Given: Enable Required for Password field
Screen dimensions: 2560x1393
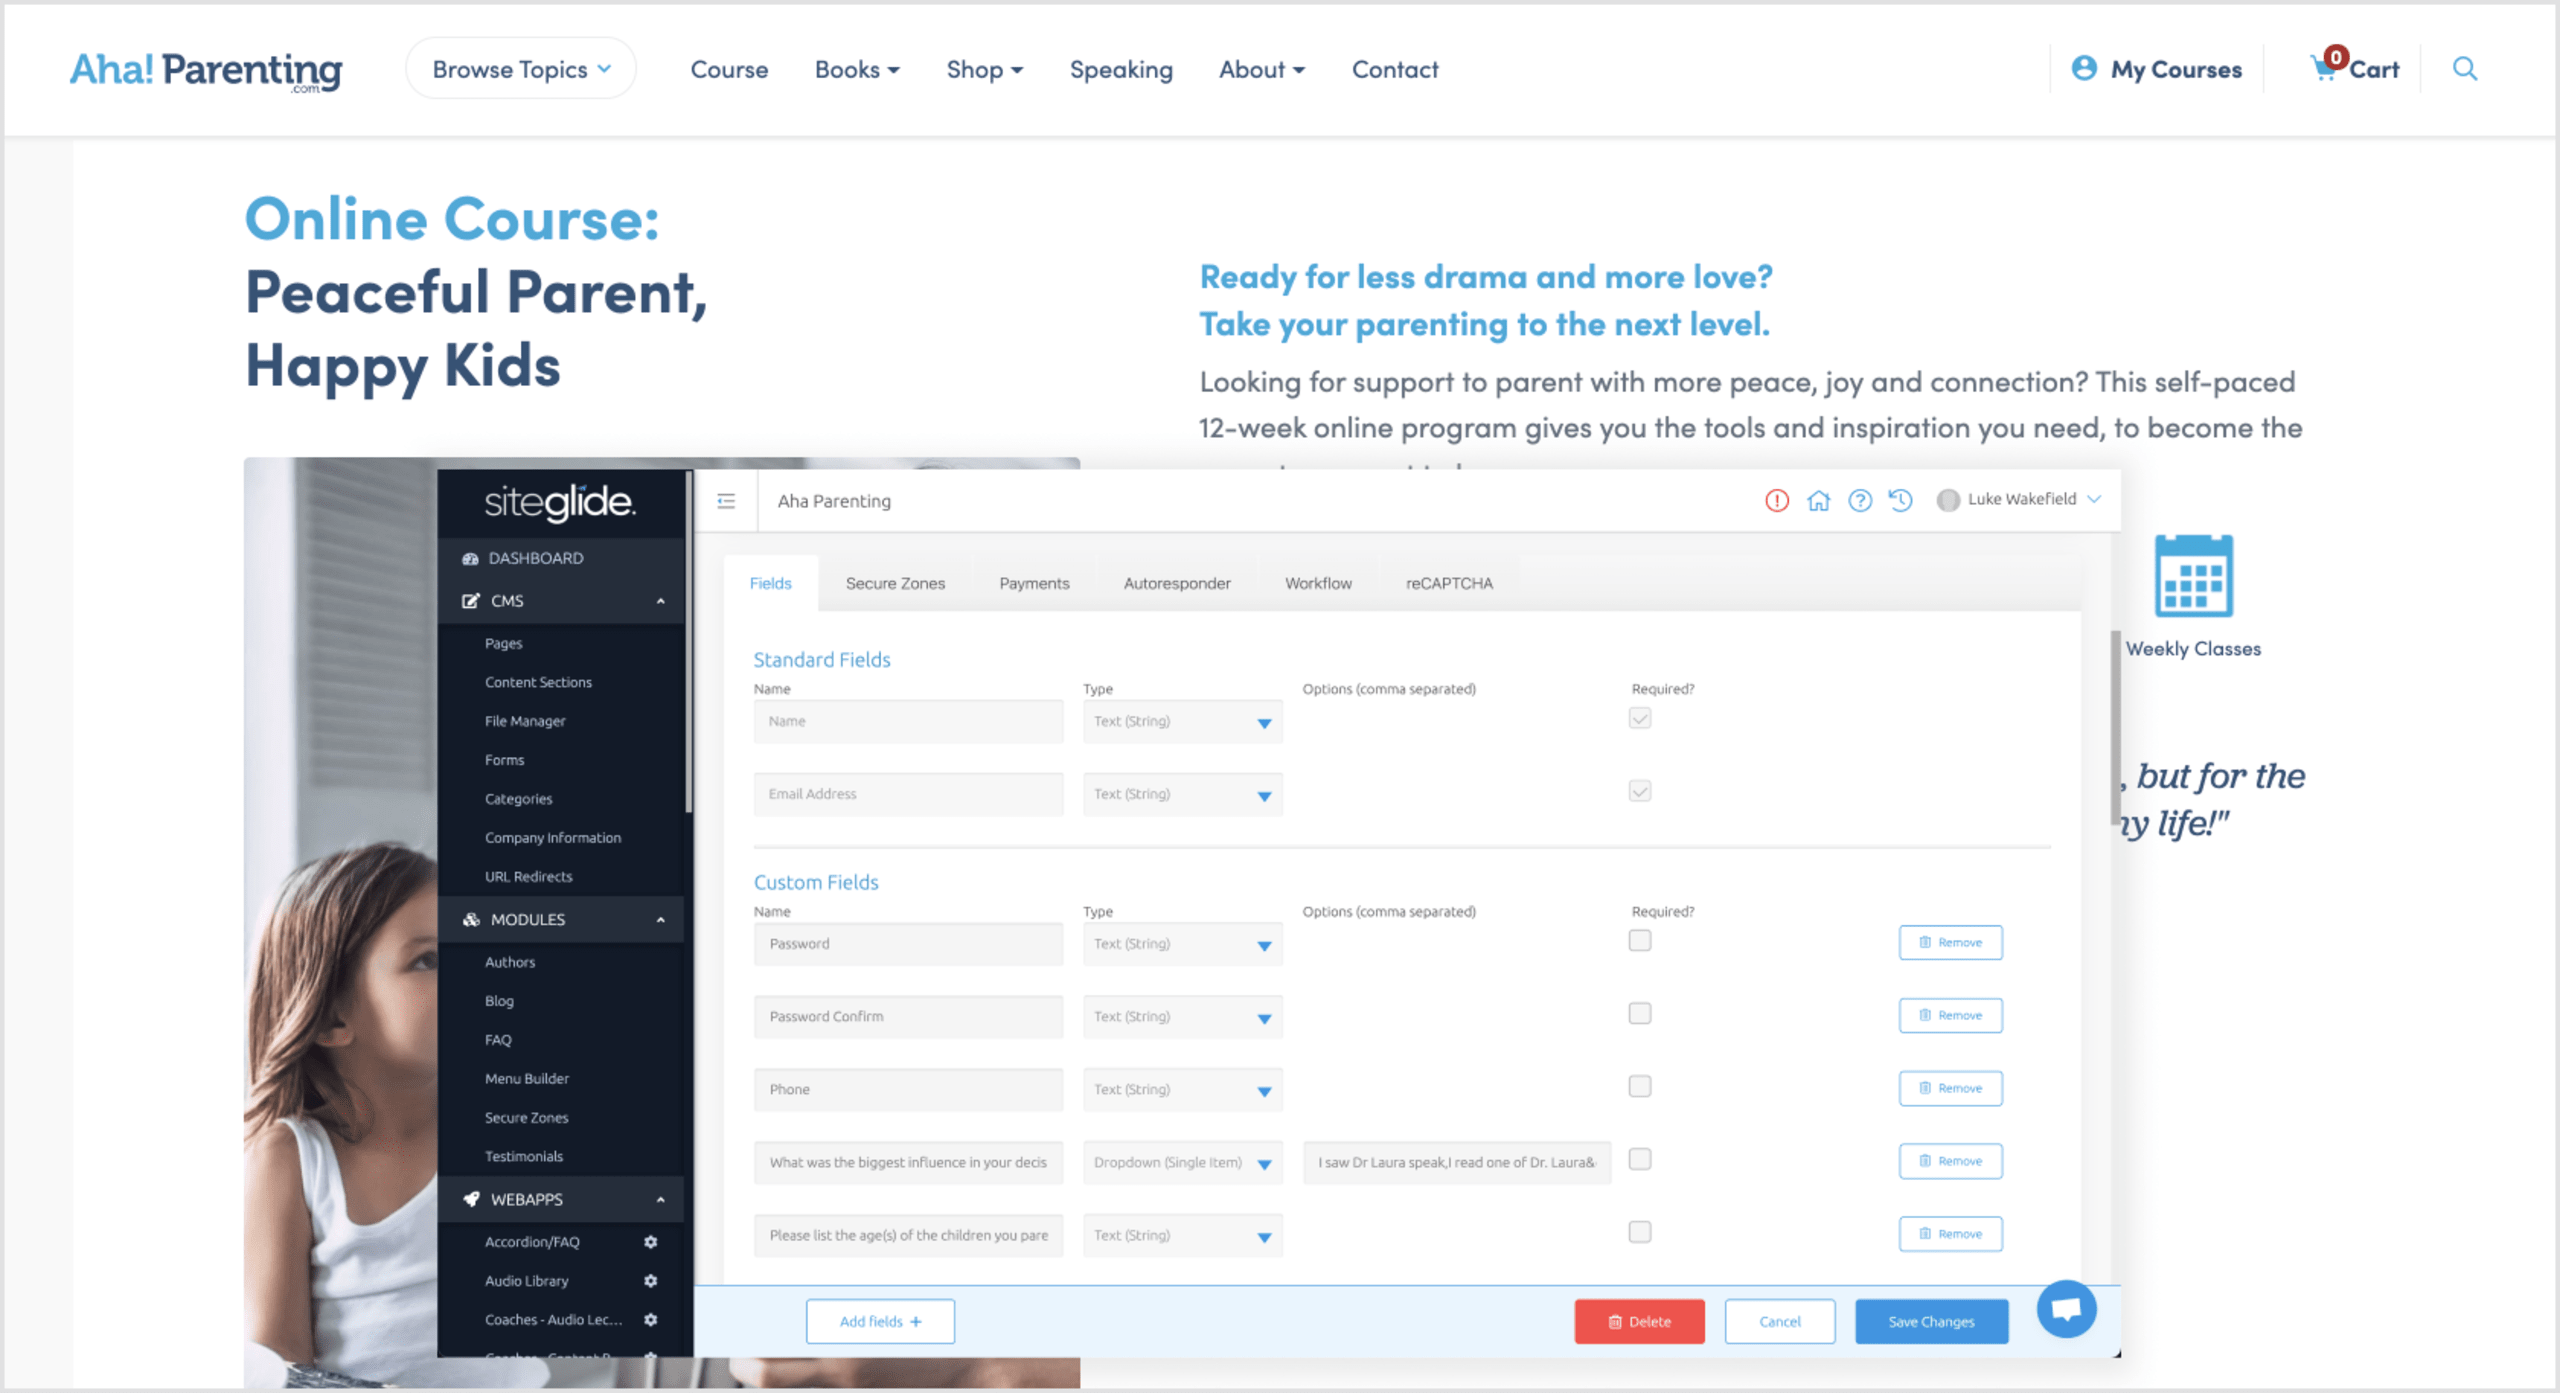Looking at the screenshot, I should 1640,941.
